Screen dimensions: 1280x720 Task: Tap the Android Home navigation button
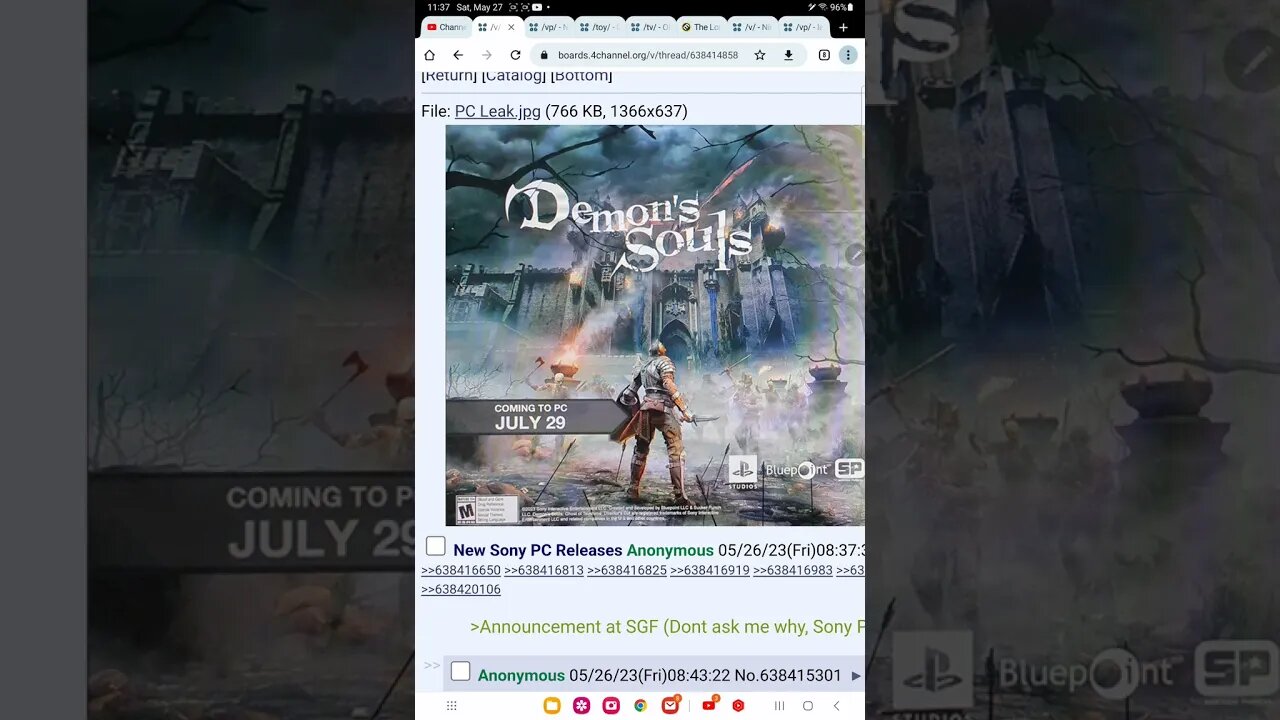(808, 705)
